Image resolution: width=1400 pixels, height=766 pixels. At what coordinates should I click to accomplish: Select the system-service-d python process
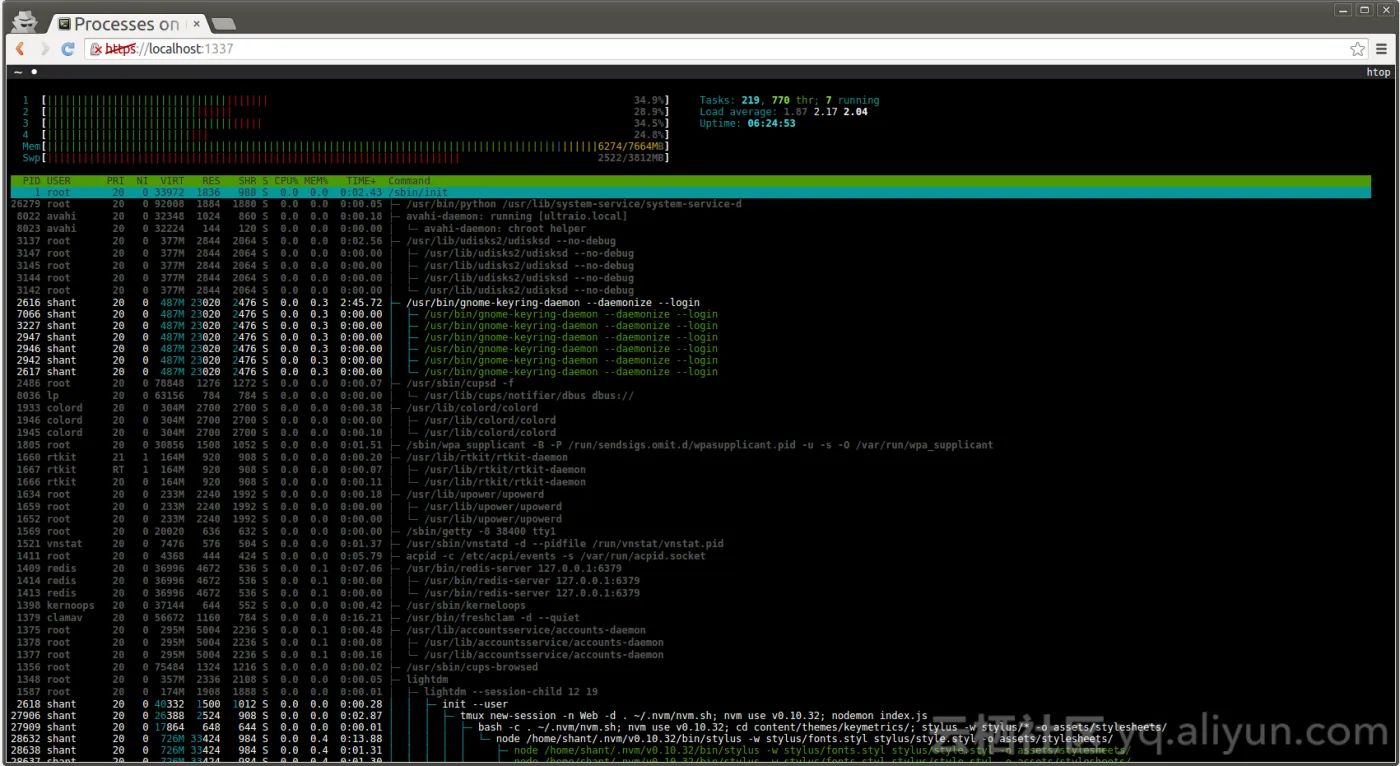tap(690, 204)
